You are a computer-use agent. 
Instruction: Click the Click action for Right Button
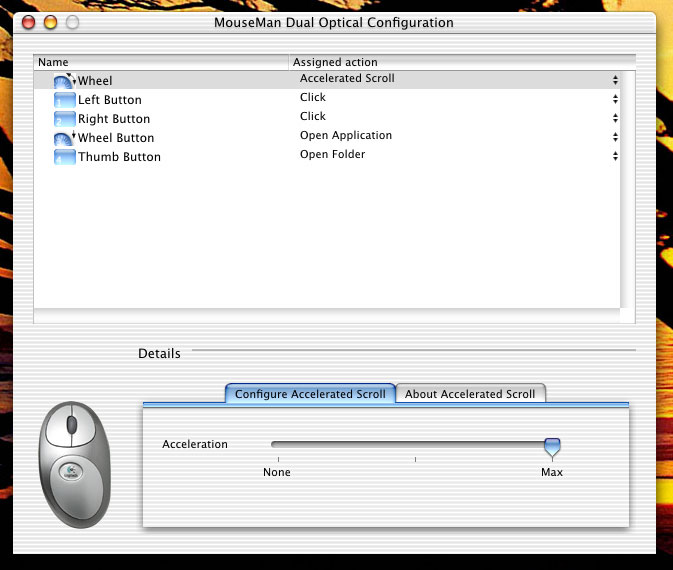coord(313,116)
